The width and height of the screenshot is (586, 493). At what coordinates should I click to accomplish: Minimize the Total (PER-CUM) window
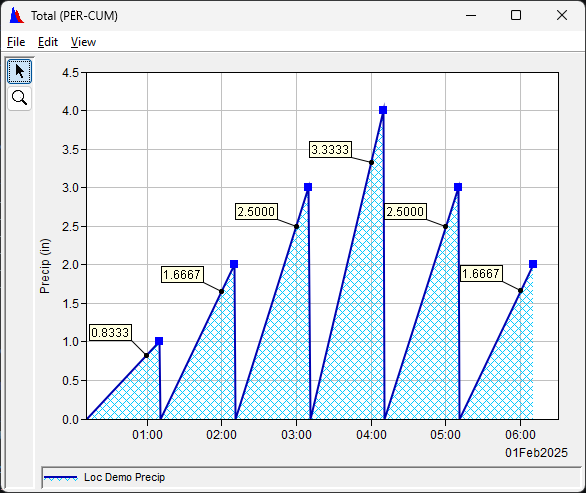tap(471, 15)
